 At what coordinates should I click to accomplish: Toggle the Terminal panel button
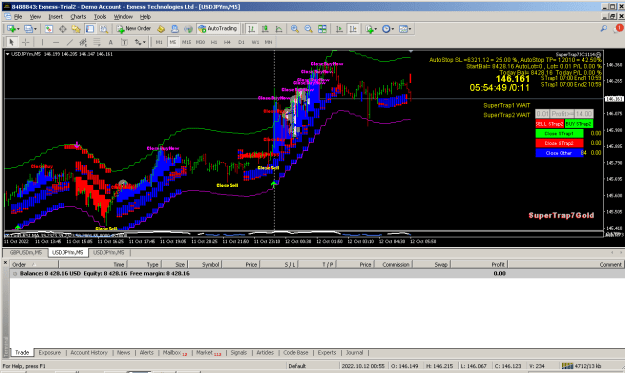coord(90,29)
